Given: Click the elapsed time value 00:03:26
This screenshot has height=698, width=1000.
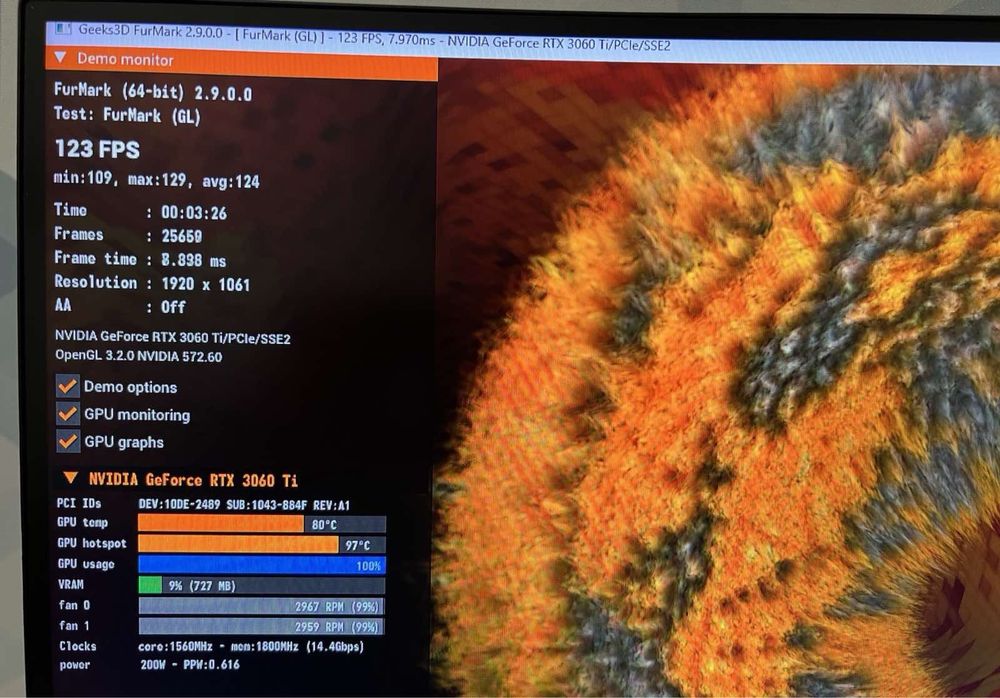Looking at the screenshot, I should 194,212.
